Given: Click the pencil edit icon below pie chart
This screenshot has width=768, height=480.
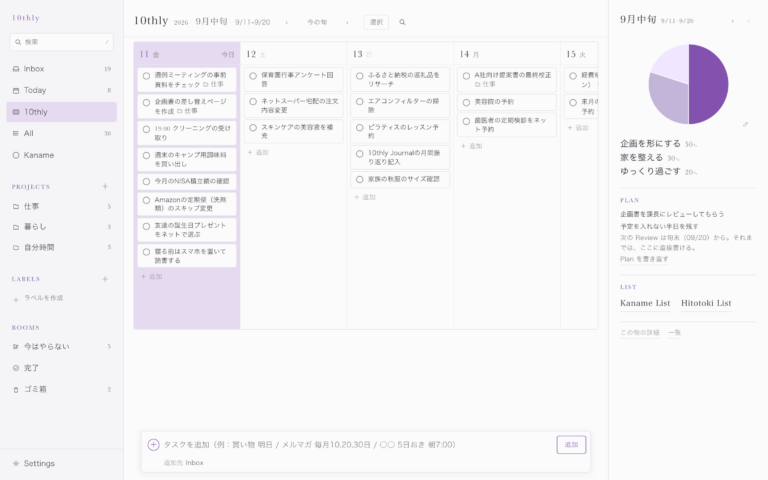Looking at the screenshot, I should tap(745, 124).
